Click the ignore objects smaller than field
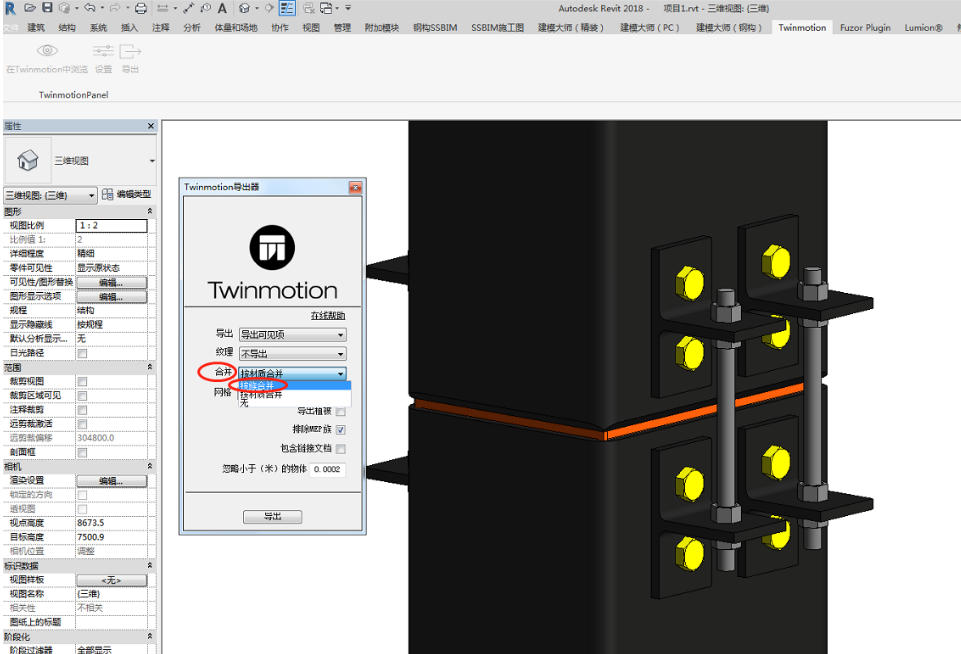 pyautogui.click(x=327, y=470)
